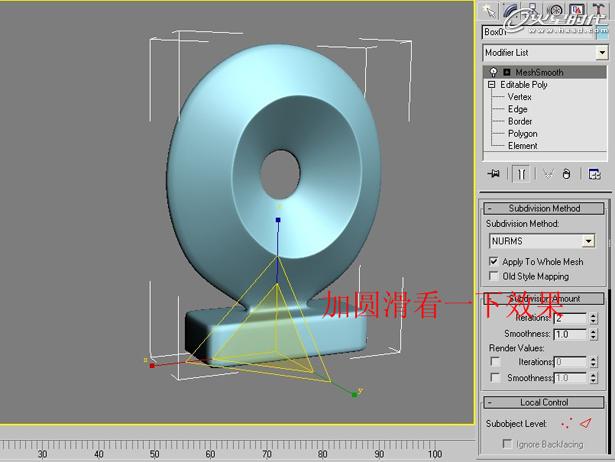
Task: Select Polygon in the modifier stack
Action: pos(522,133)
